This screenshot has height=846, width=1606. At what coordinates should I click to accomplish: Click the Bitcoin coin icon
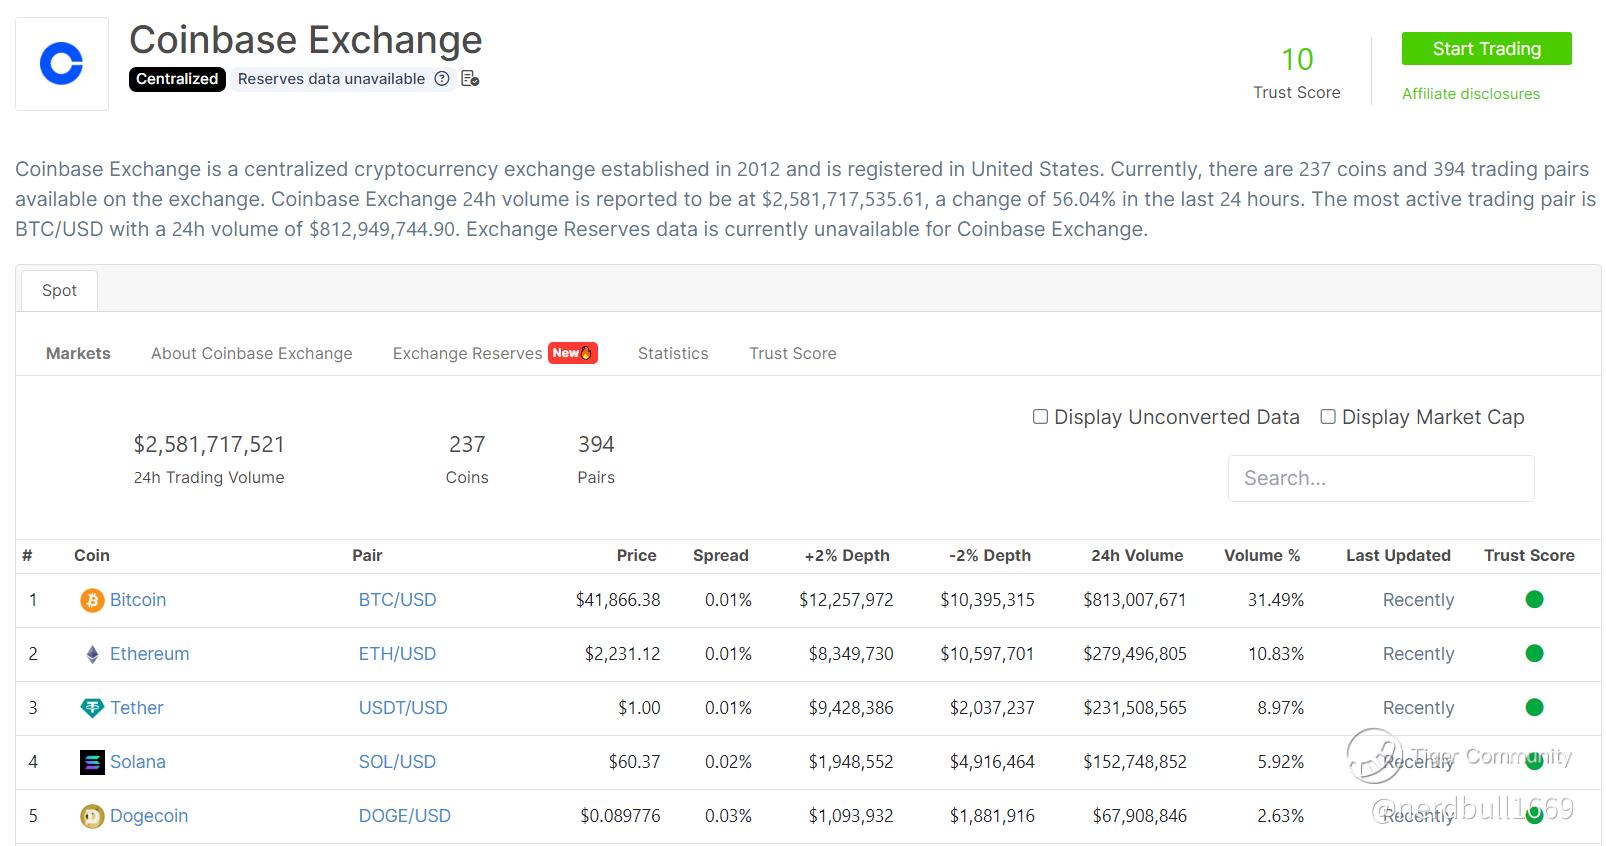point(92,600)
